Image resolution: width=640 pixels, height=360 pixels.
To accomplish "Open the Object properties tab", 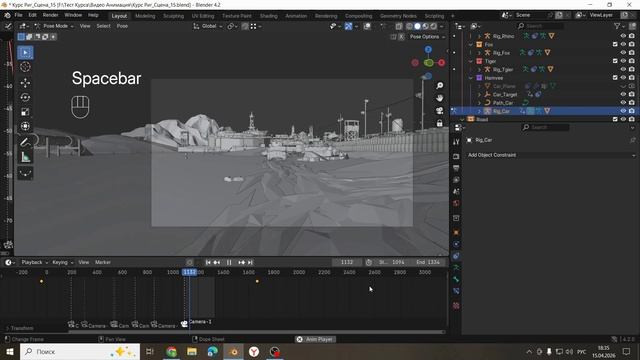I will click(456, 232).
